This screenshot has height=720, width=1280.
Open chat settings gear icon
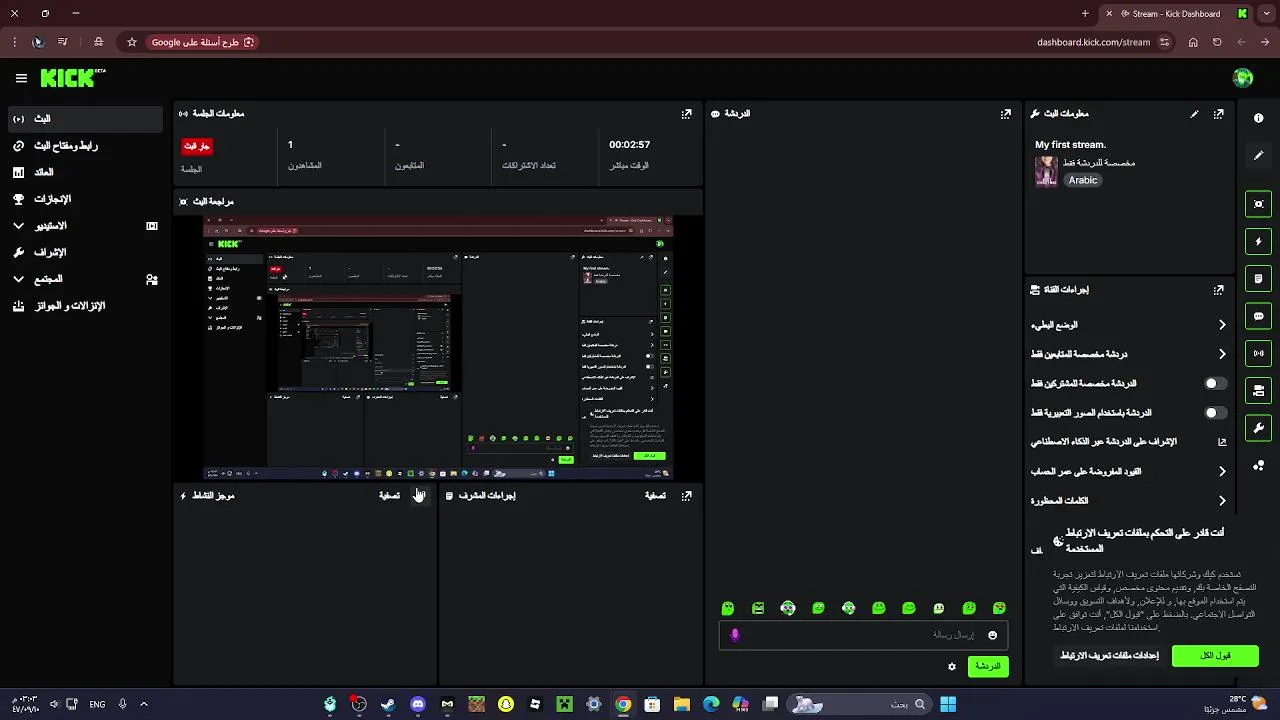click(952, 666)
